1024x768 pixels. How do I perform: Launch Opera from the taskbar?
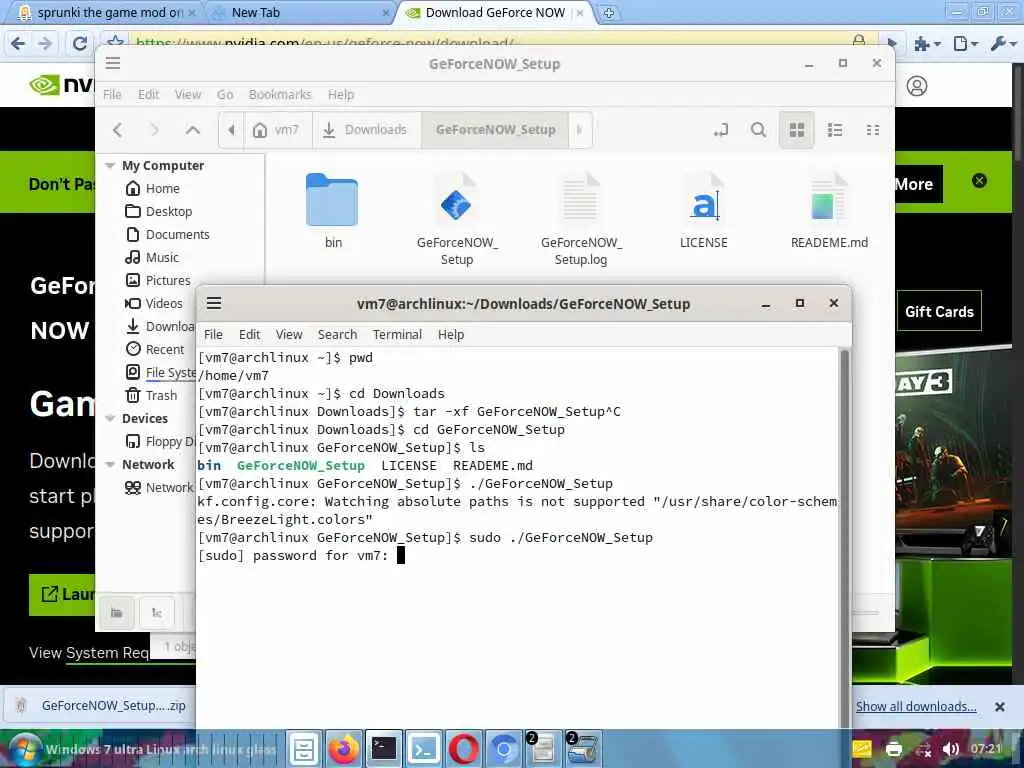tap(463, 749)
